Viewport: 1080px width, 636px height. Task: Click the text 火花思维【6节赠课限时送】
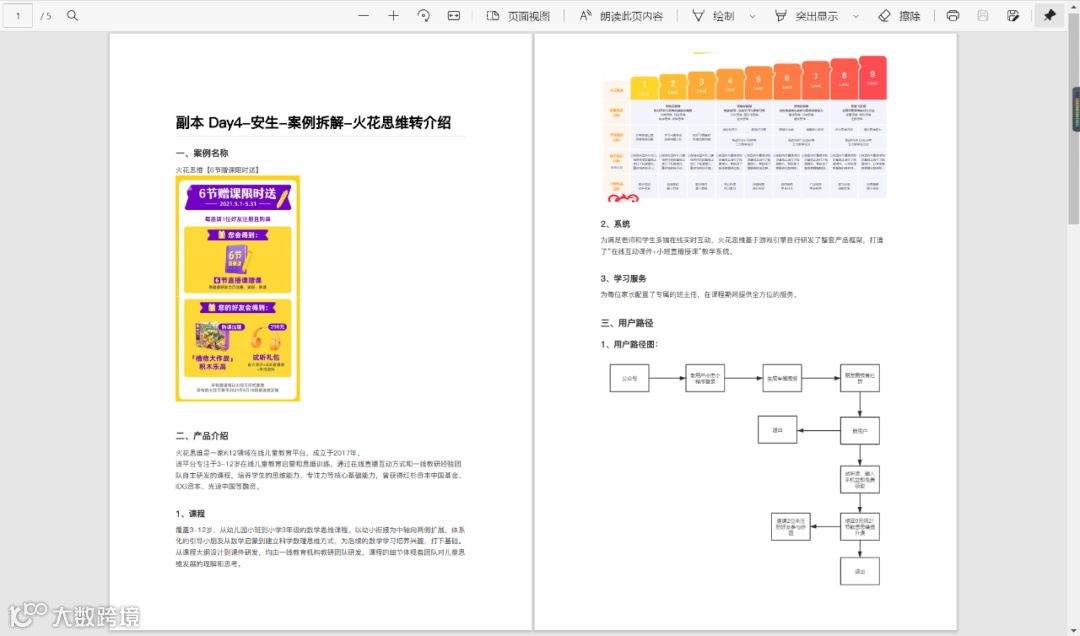218,170
